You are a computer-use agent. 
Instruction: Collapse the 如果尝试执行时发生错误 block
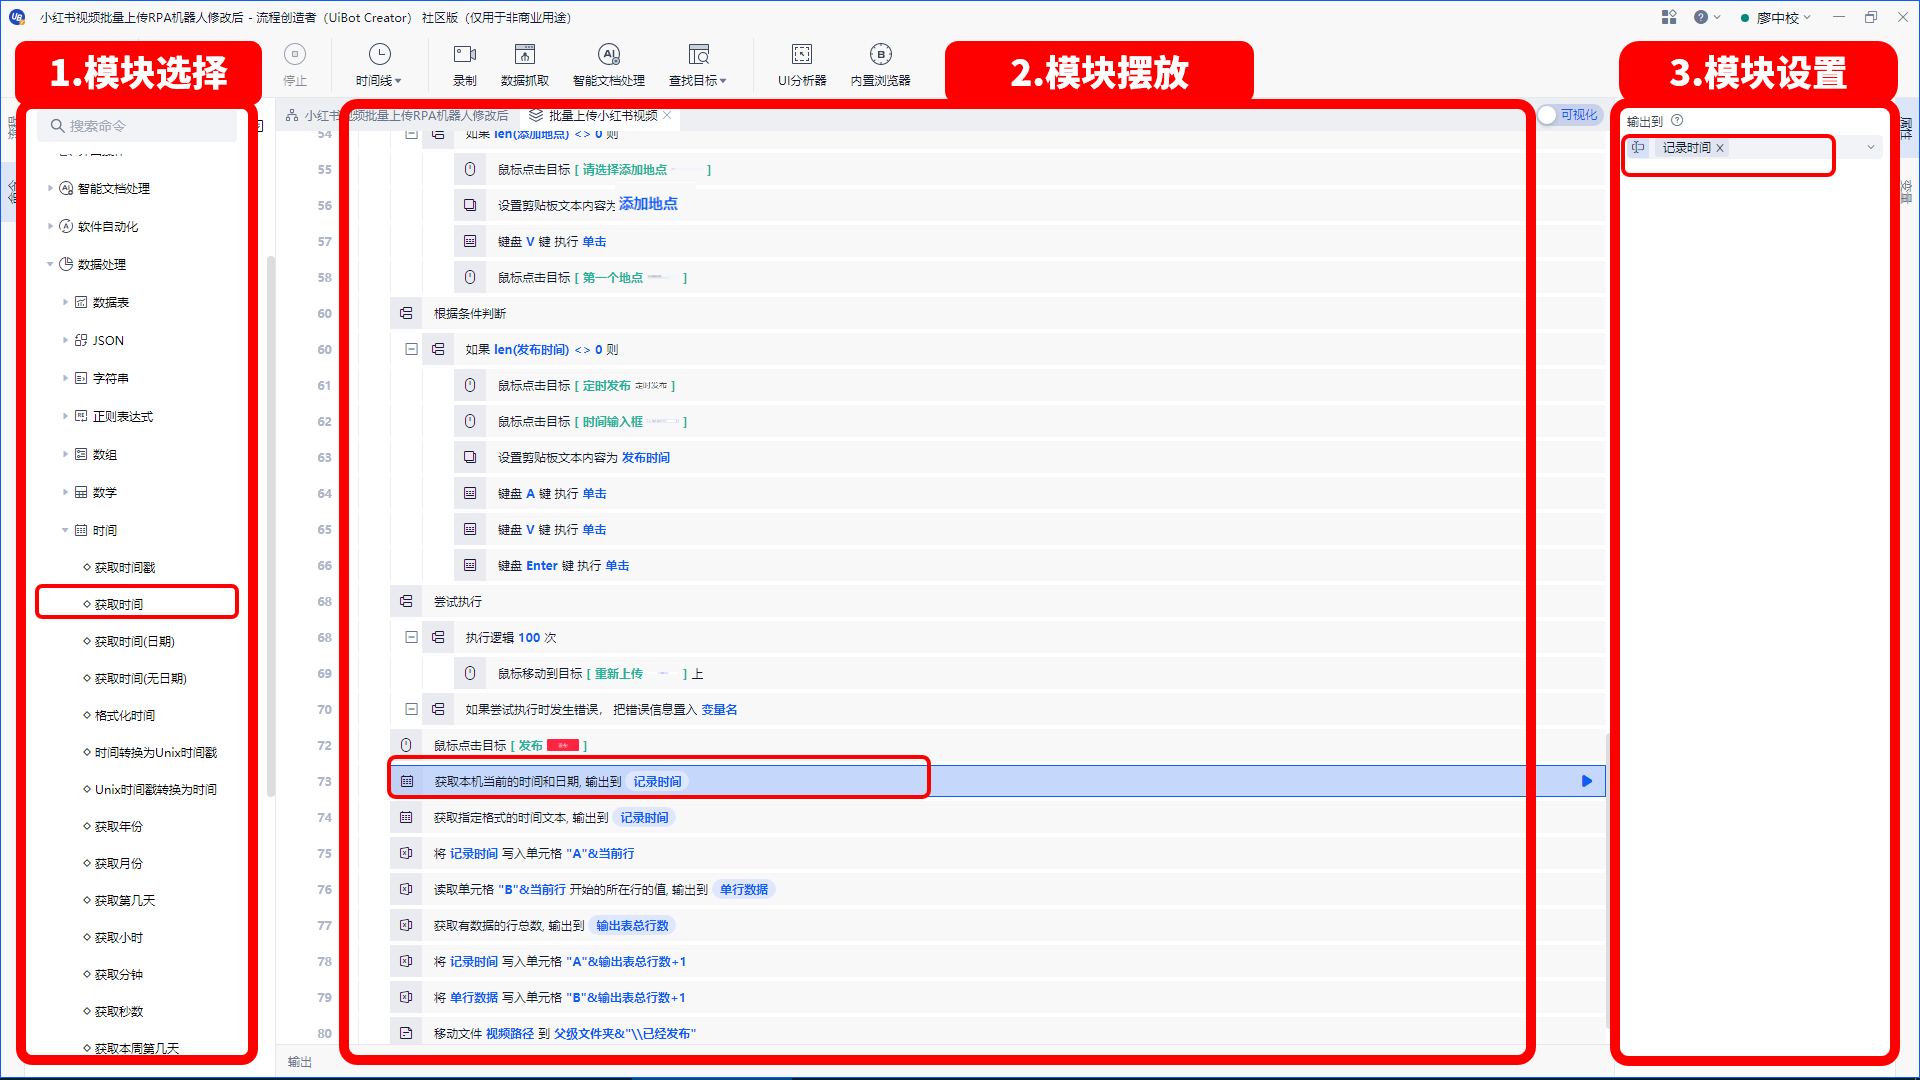tap(411, 709)
